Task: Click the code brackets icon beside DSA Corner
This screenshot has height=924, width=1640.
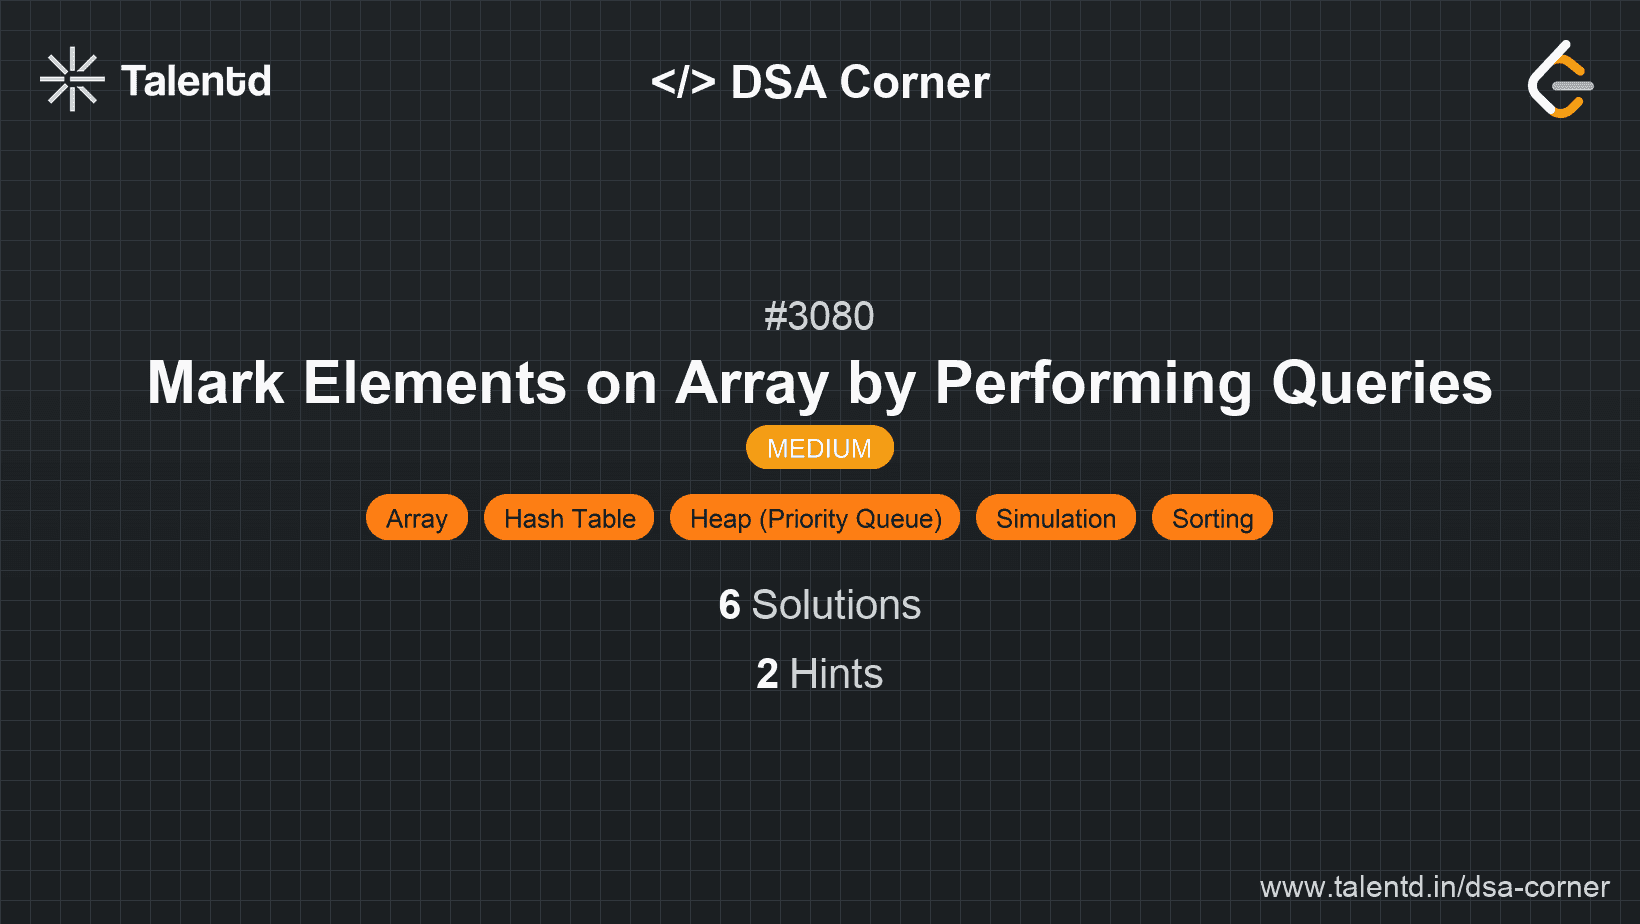Action: click(x=685, y=82)
